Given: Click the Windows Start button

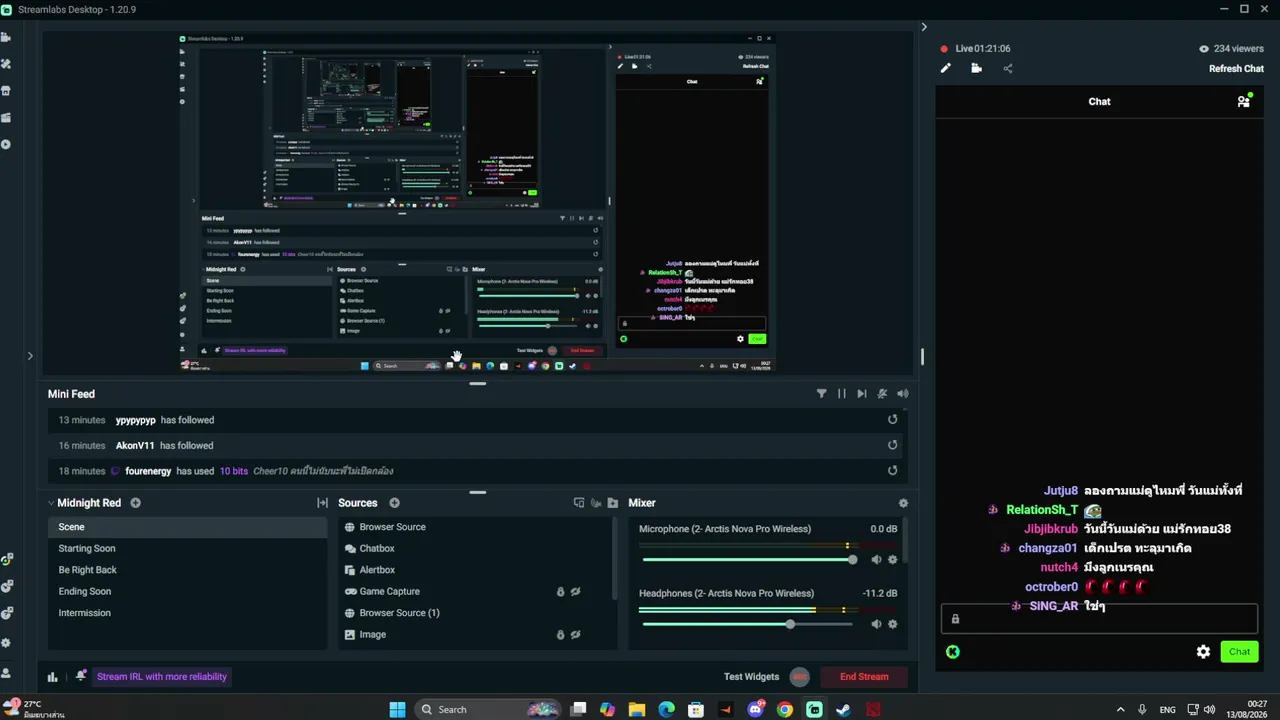Looking at the screenshot, I should point(397,710).
